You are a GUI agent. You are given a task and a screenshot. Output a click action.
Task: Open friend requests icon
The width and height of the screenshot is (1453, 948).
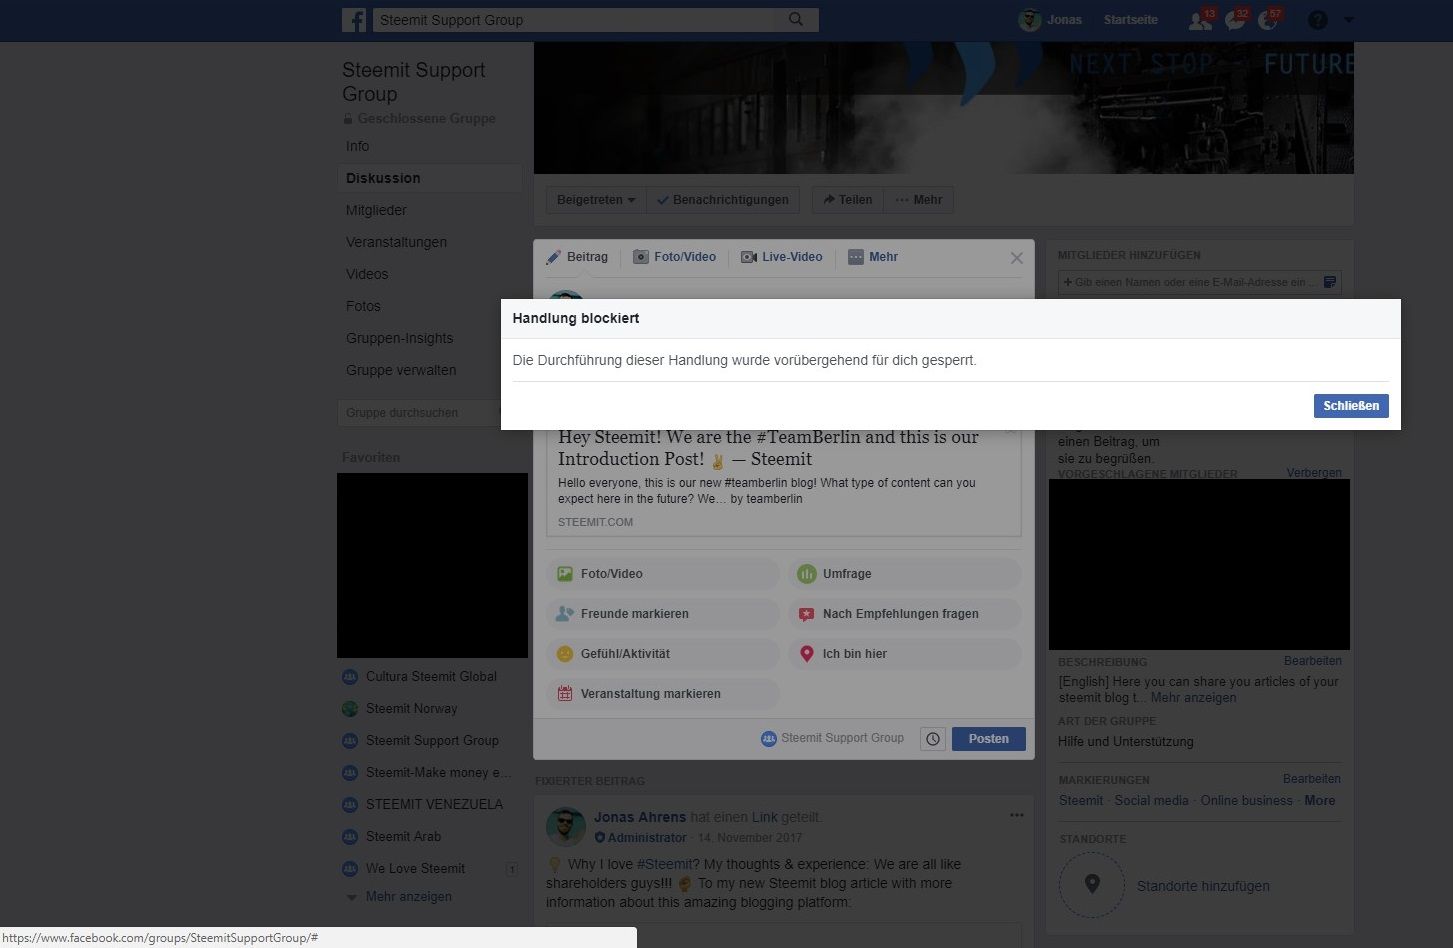[x=1200, y=20]
